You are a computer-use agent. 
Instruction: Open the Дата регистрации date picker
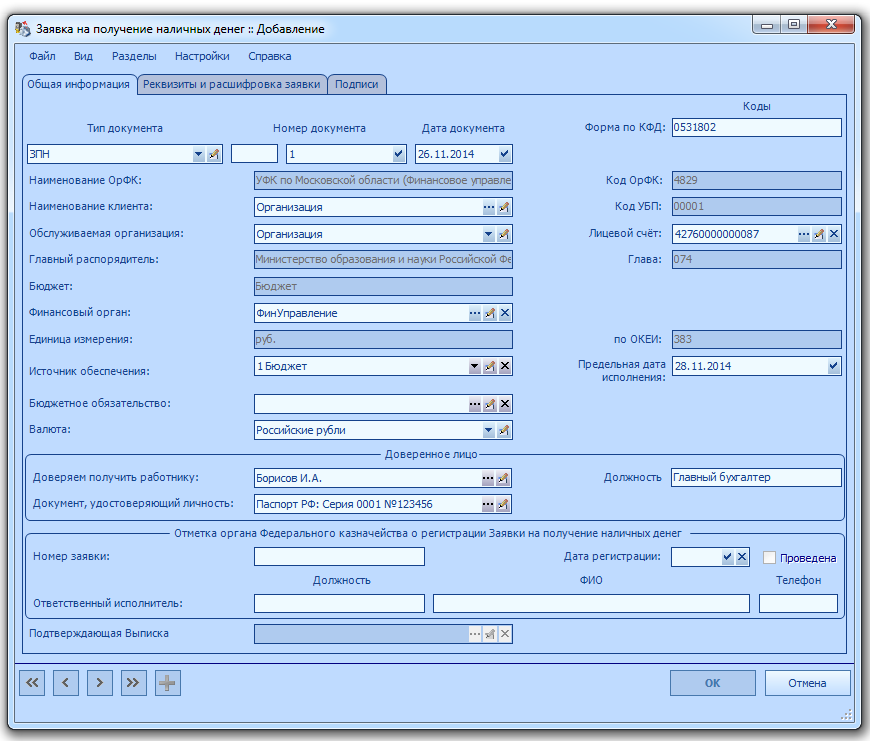[727, 557]
